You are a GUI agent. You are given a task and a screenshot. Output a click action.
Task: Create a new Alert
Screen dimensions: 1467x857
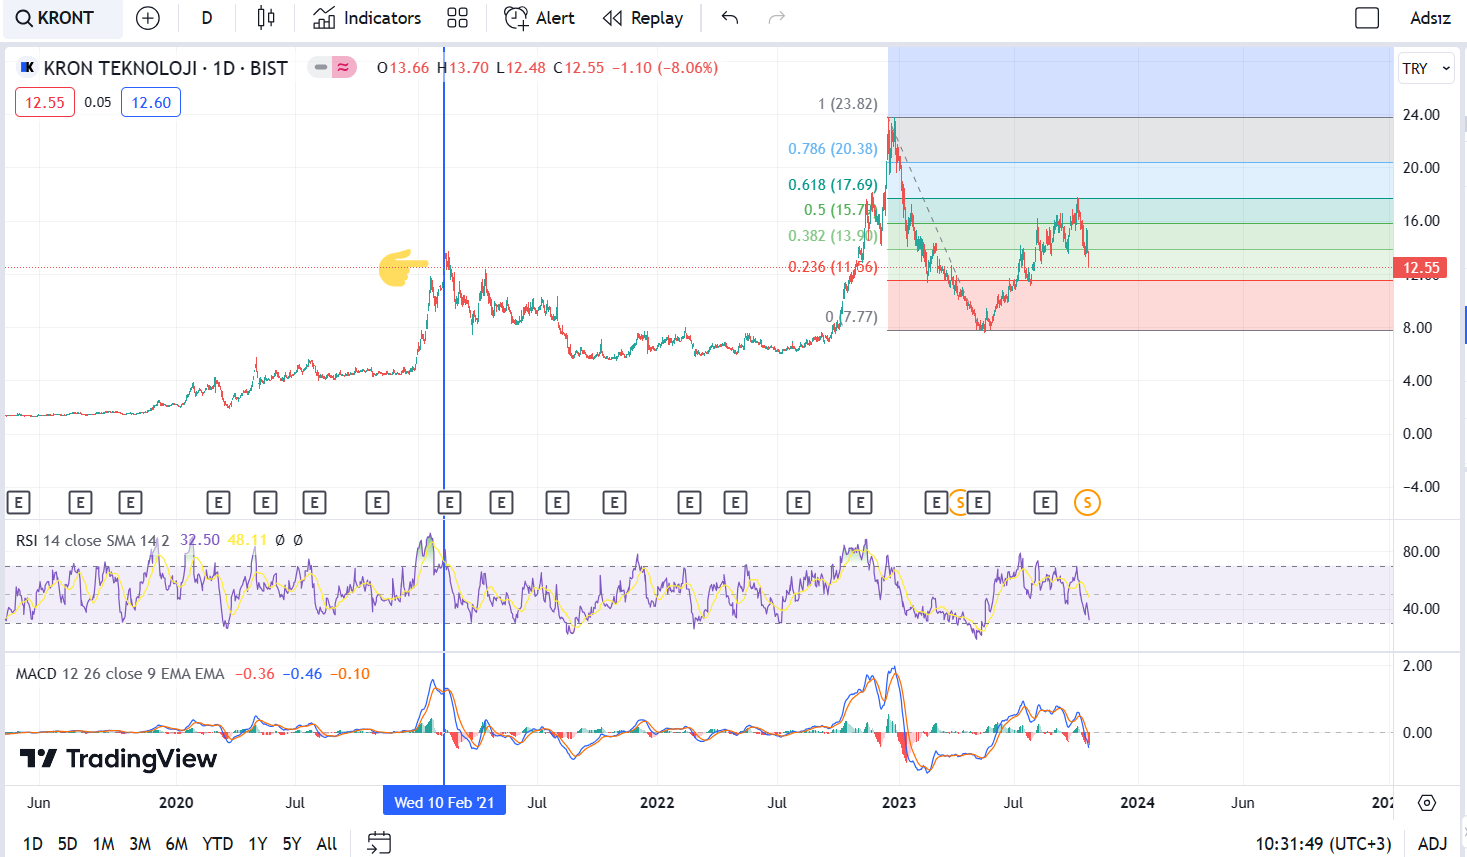point(539,18)
